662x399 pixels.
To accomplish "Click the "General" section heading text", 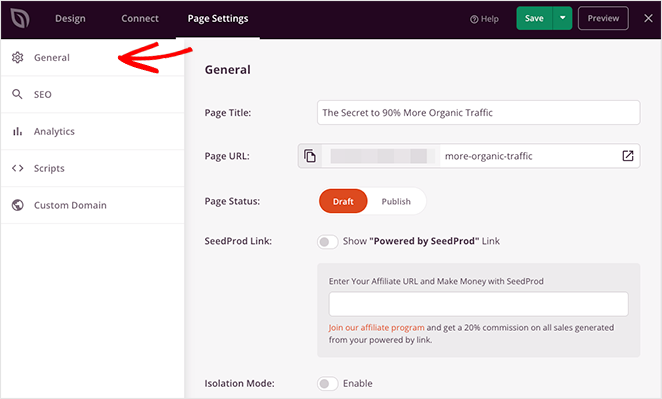I will 228,70.
